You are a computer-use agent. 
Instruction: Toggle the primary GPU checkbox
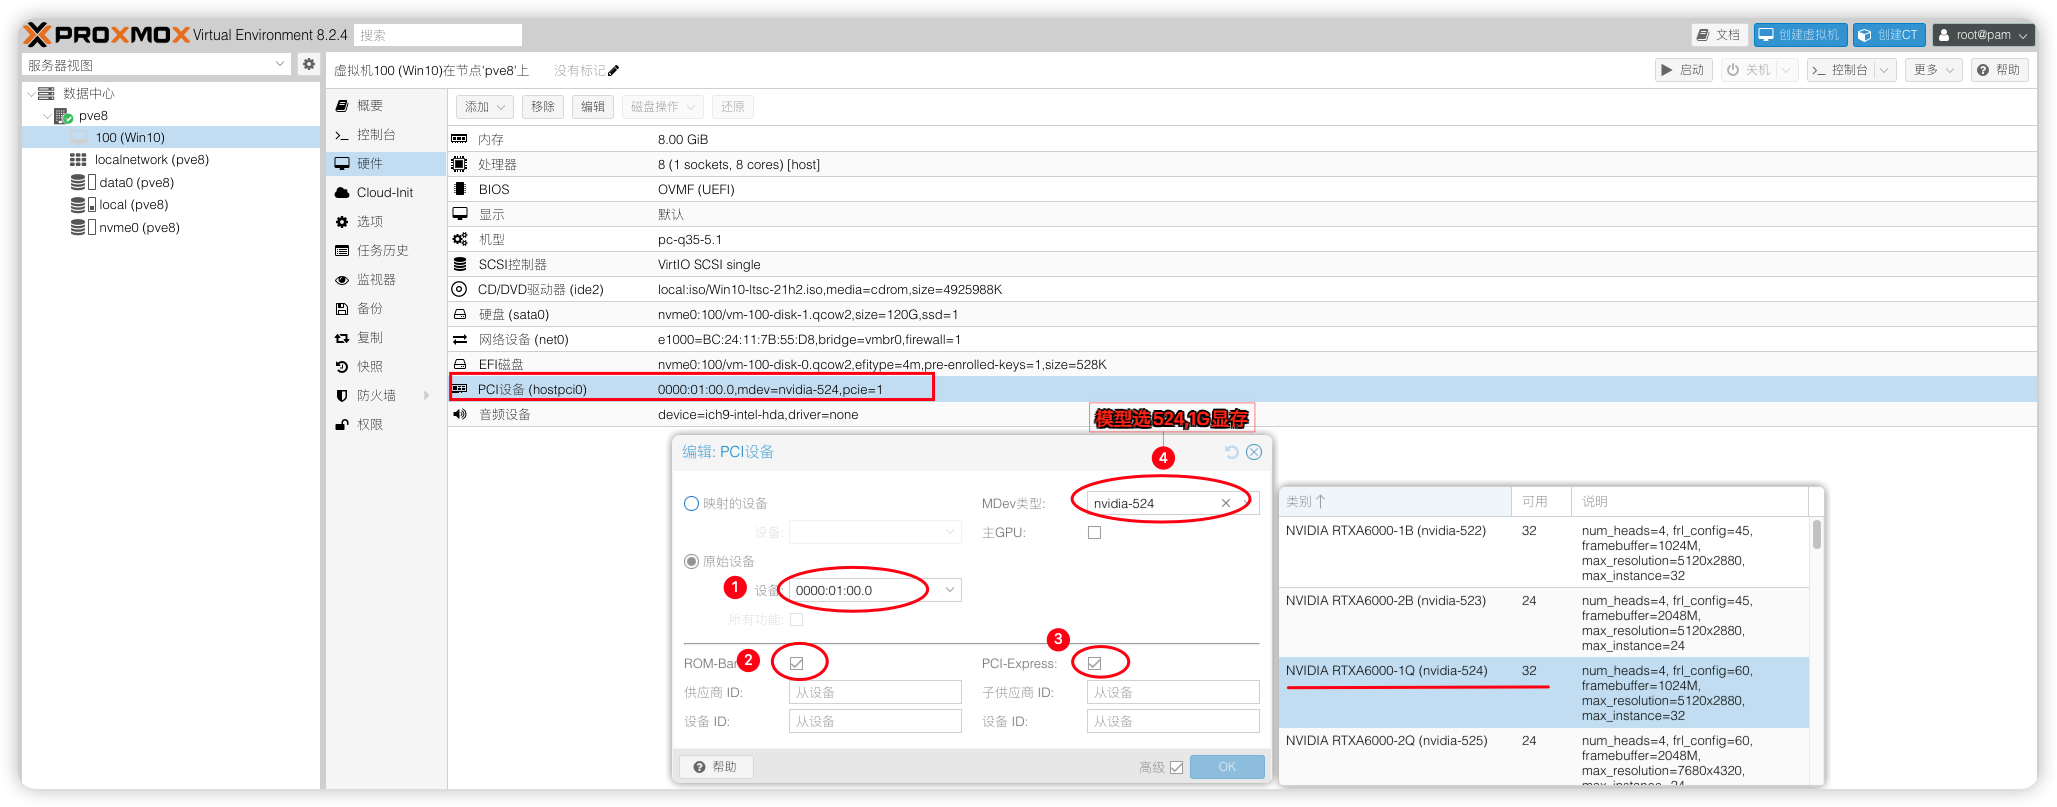click(1095, 532)
